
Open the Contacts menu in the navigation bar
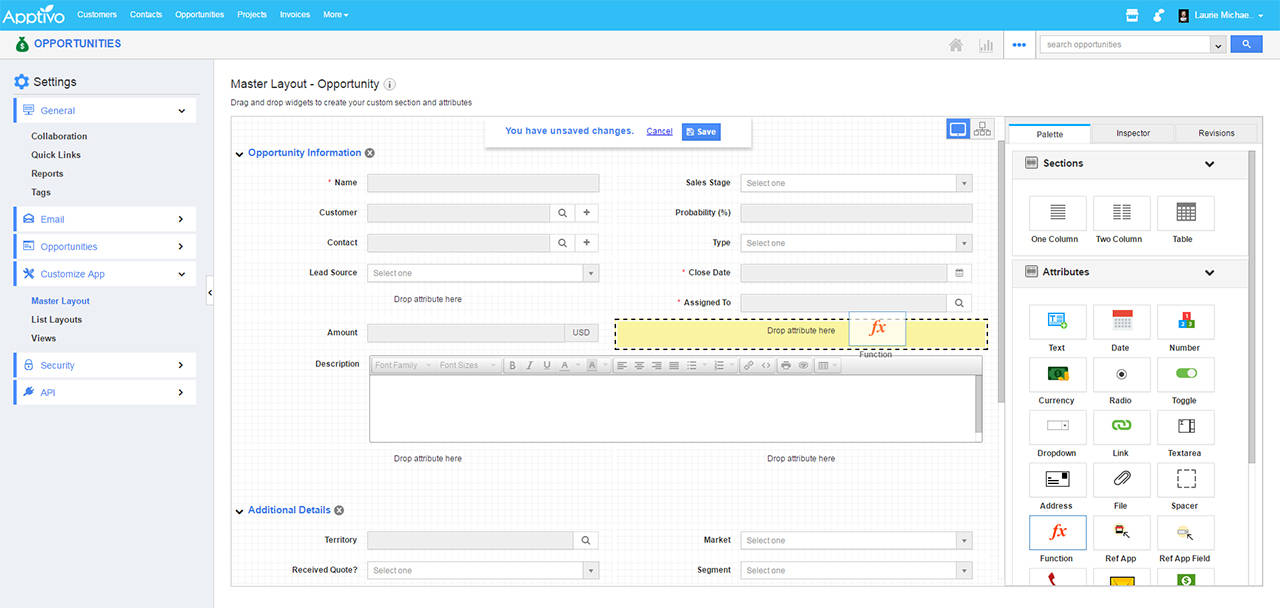(146, 14)
